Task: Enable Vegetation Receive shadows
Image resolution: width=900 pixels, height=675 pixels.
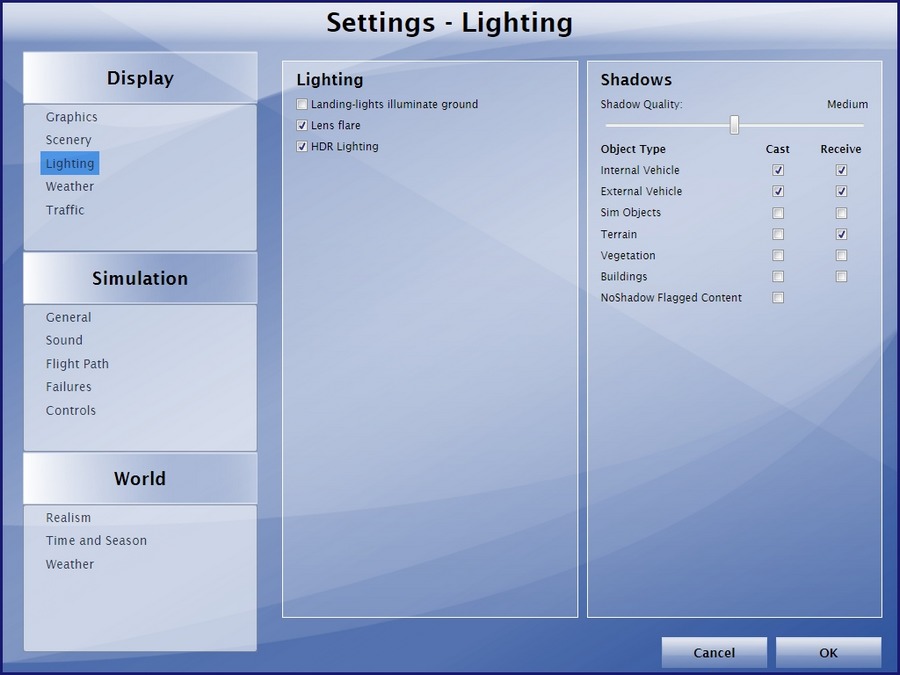Action: (x=841, y=255)
